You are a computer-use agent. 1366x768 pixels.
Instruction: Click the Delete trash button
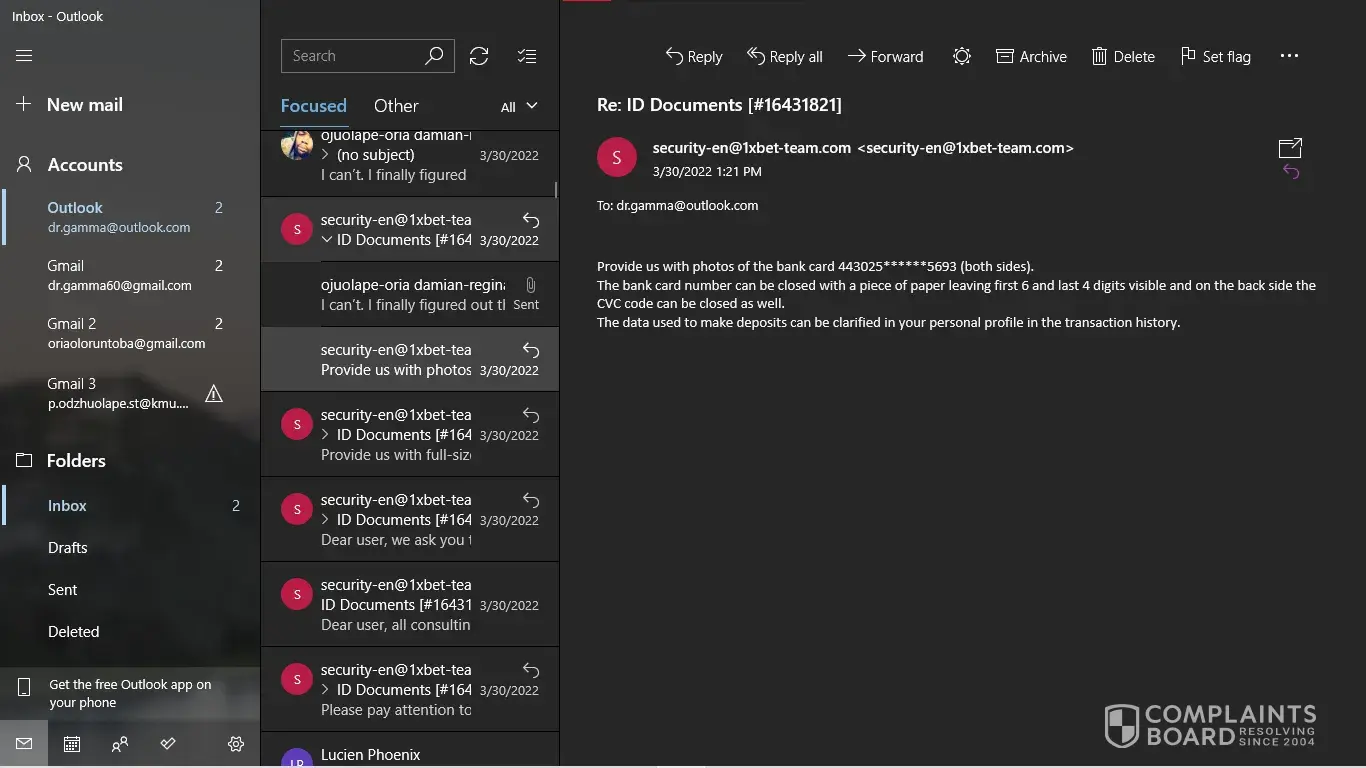pyautogui.click(x=1123, y=56)
